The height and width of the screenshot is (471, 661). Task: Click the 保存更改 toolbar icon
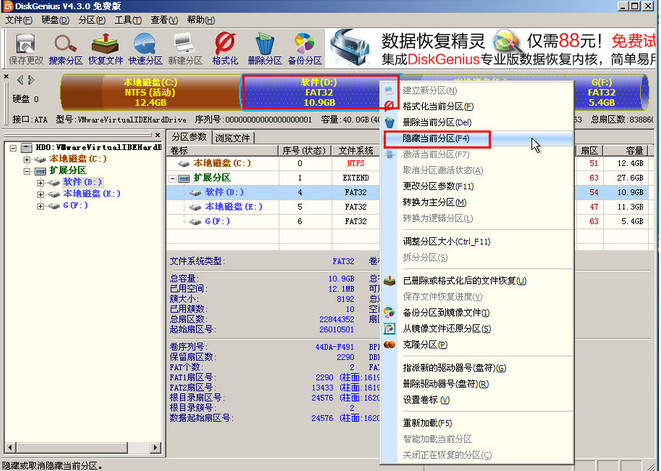coord(26,48)
